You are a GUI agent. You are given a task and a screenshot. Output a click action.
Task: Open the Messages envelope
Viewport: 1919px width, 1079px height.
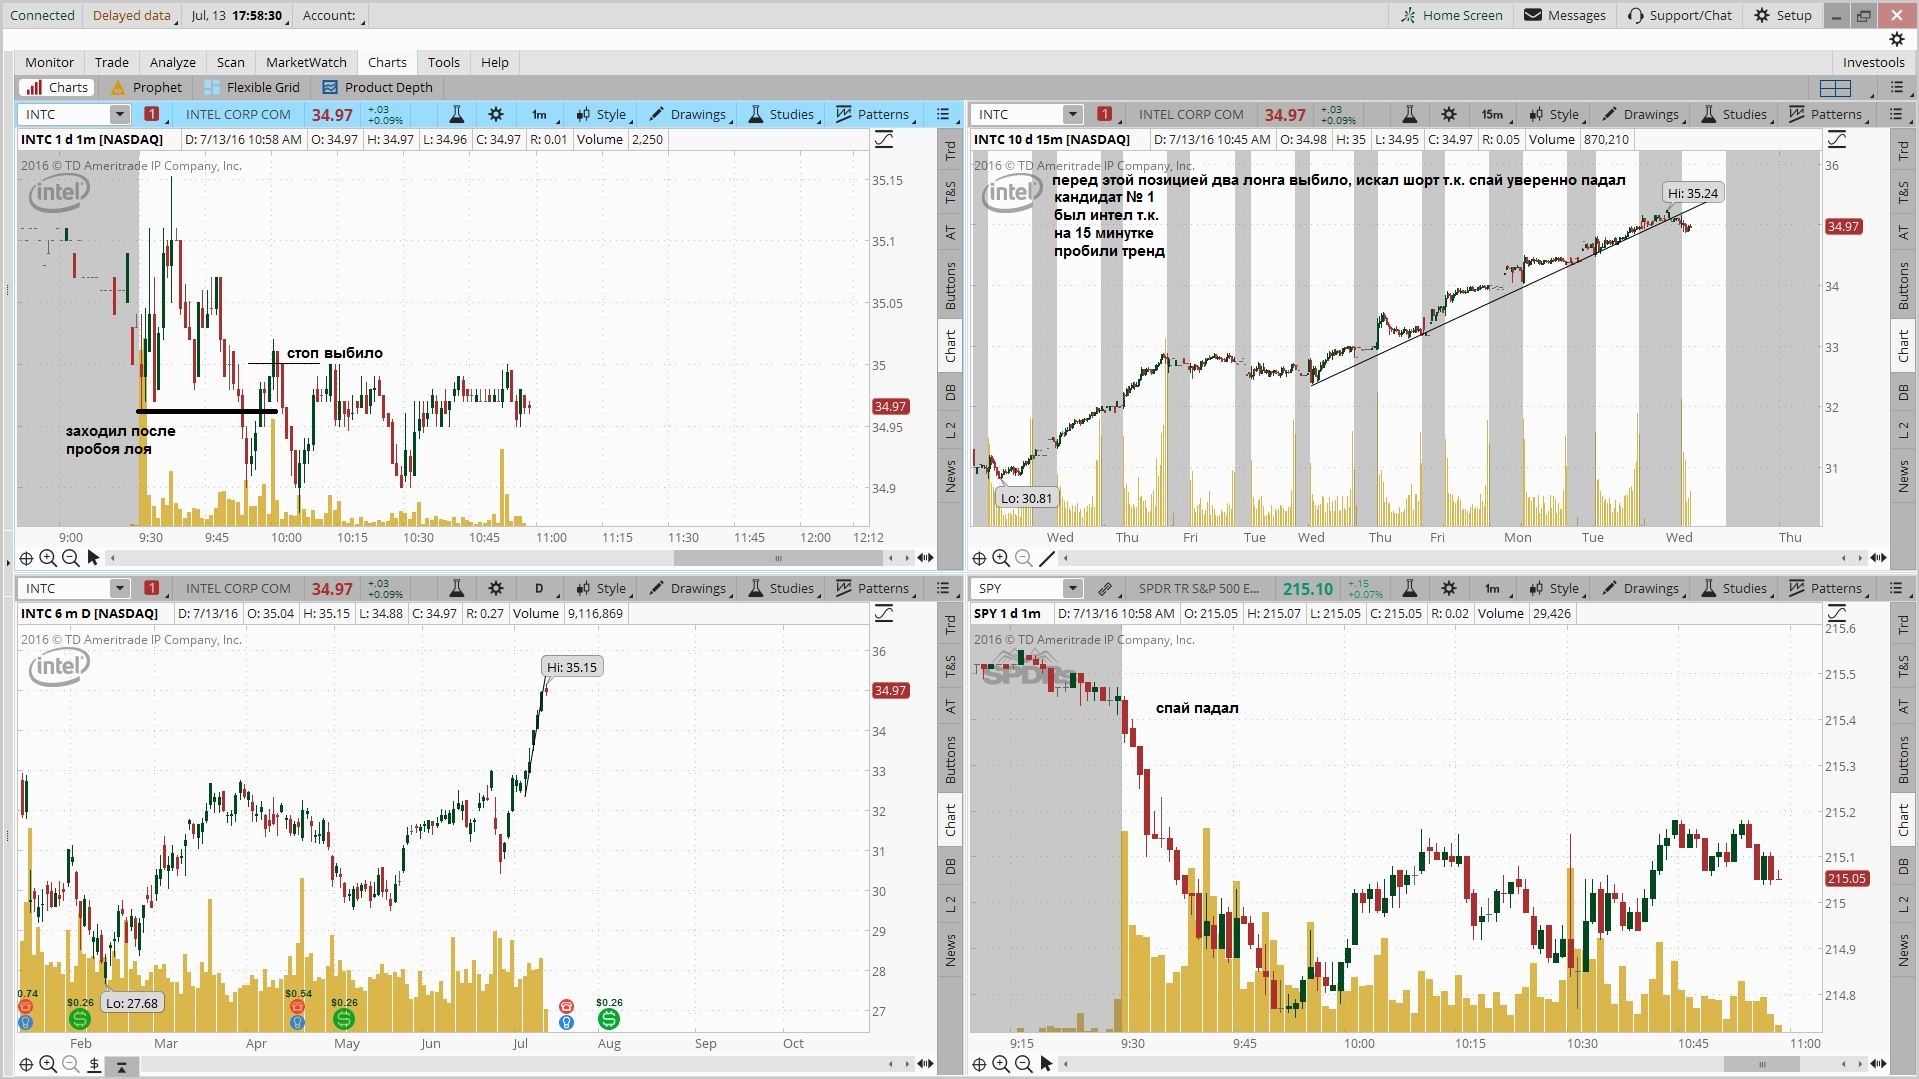click(1565, 15)
